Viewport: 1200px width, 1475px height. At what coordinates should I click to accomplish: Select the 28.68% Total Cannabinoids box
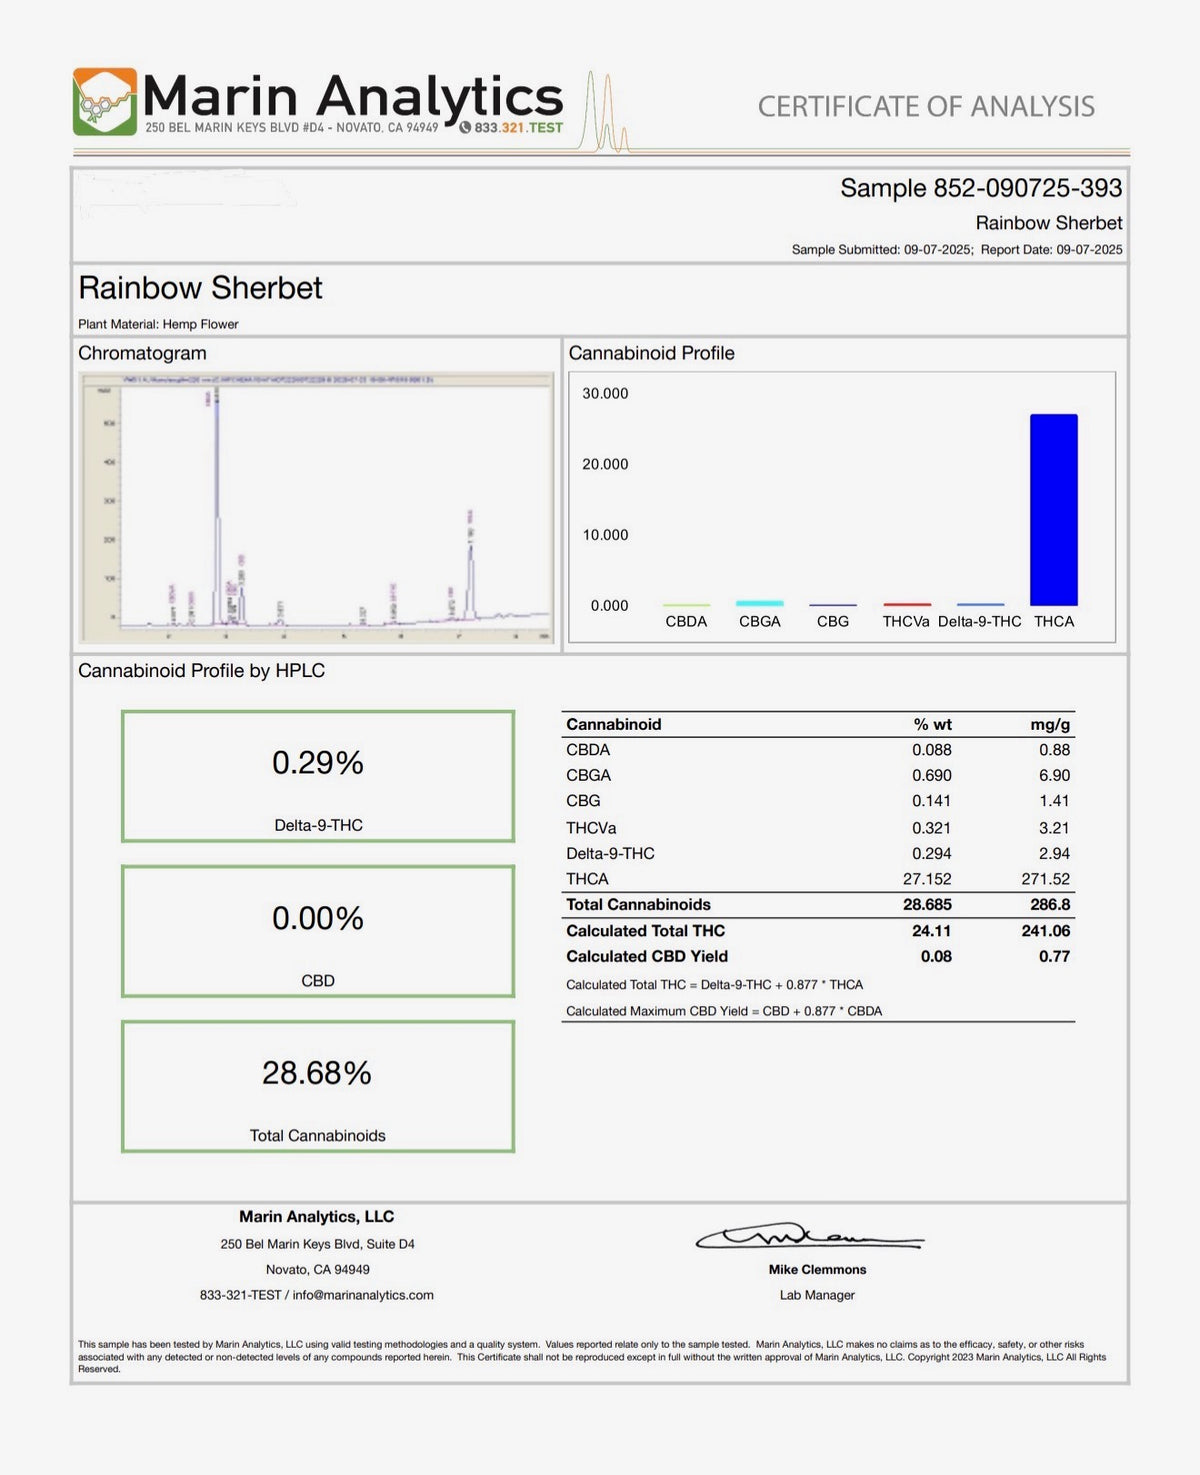[x=318, y=1087]
